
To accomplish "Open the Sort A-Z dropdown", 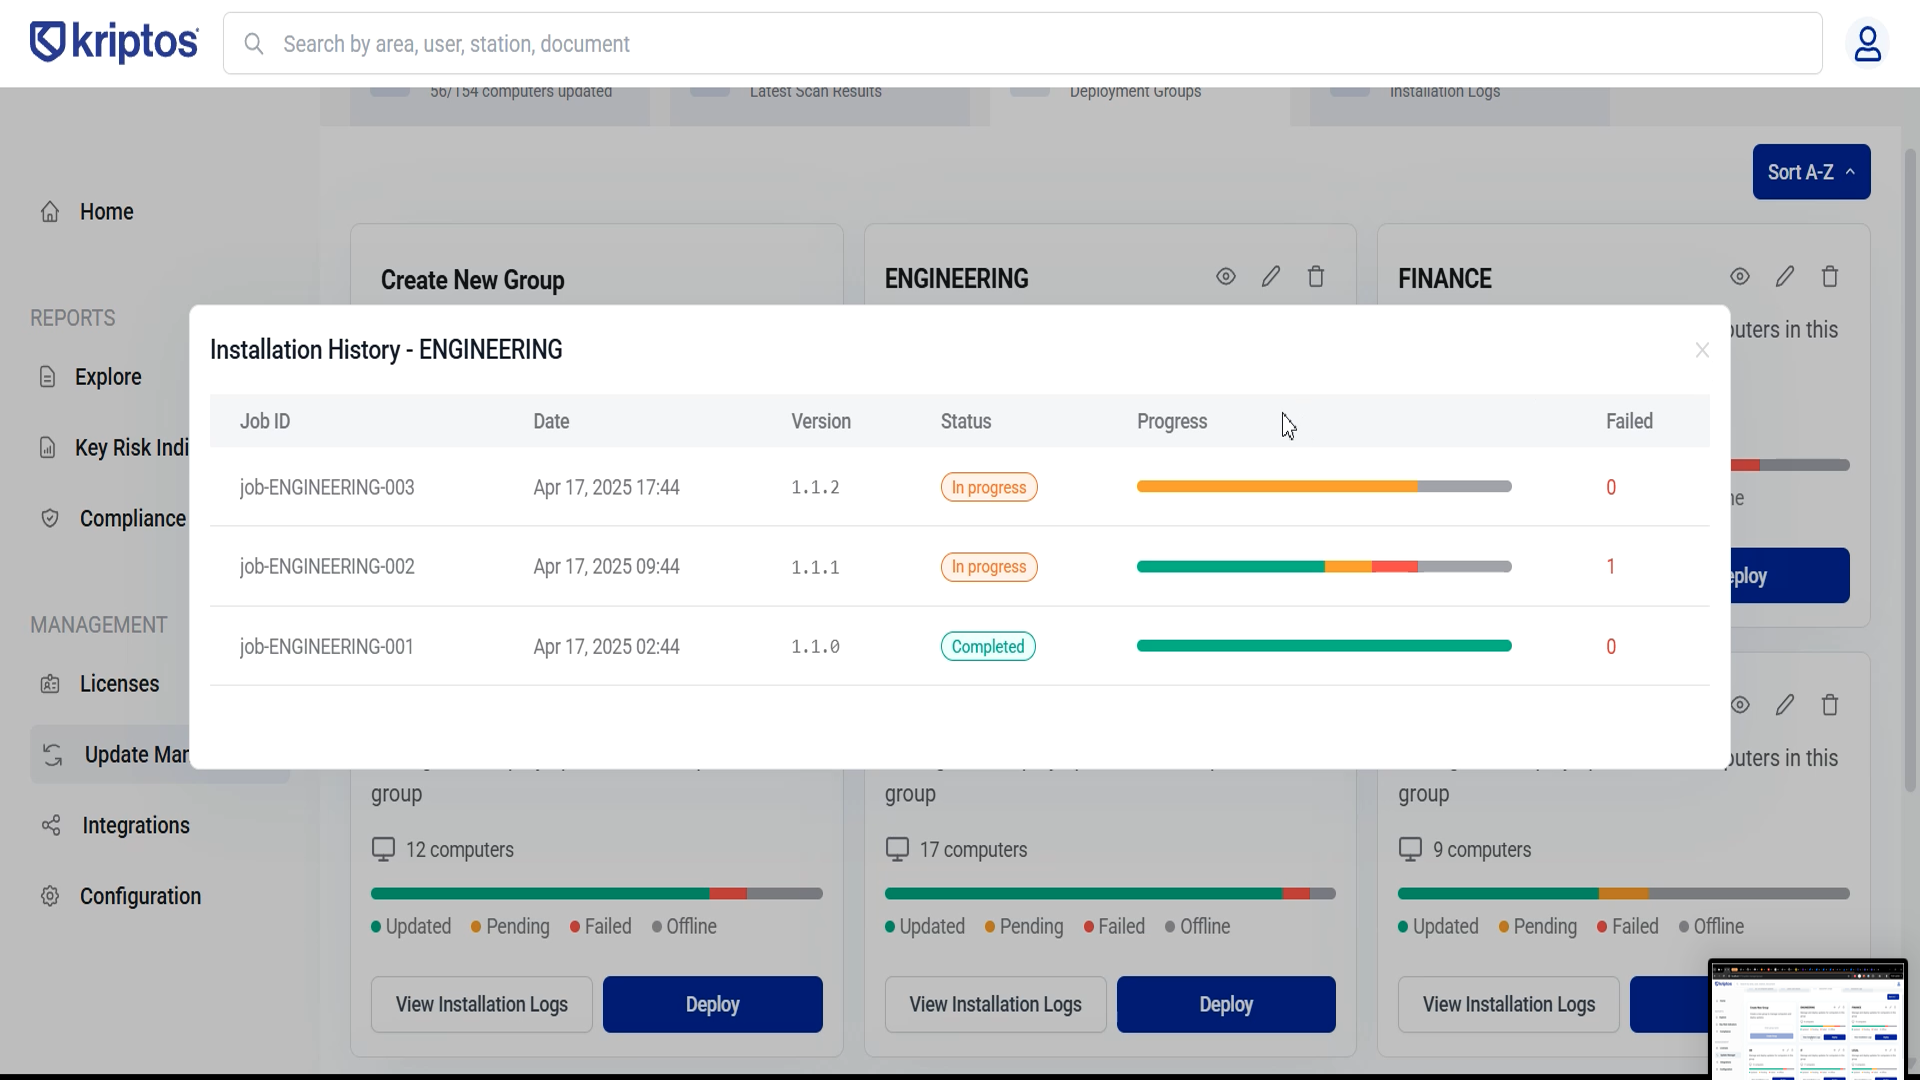I will tap(1810, 171).
